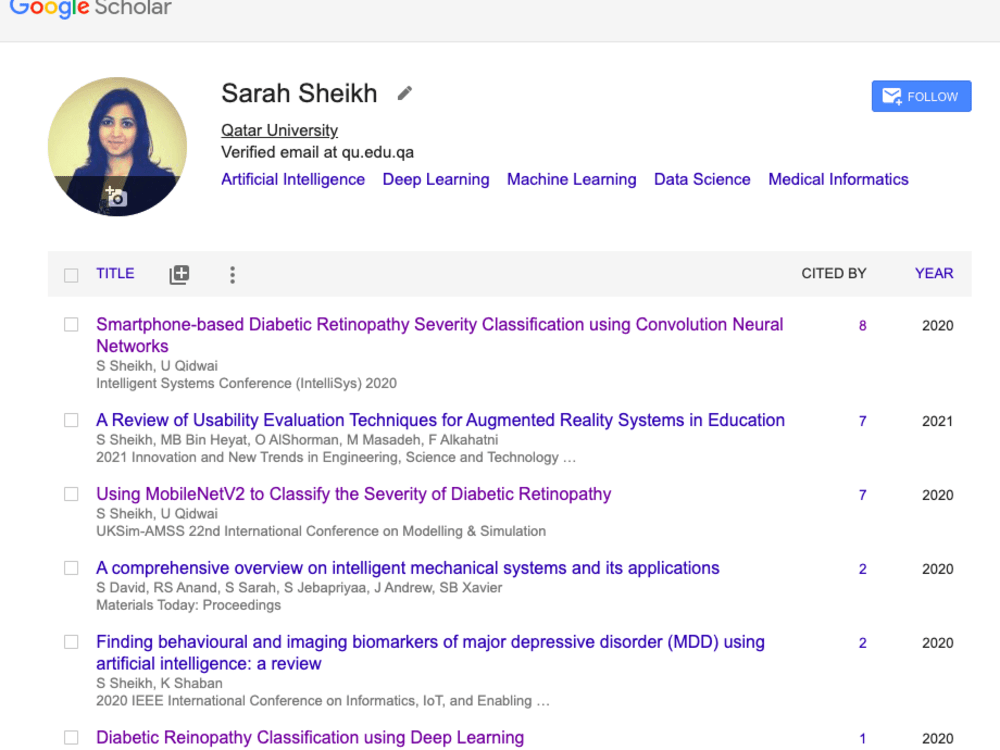Image resolution: width=1000 pixels, height=750 pixels.
Task: Click 2021 Innovation and New Trends venue text
Action: tap(336, 457)
